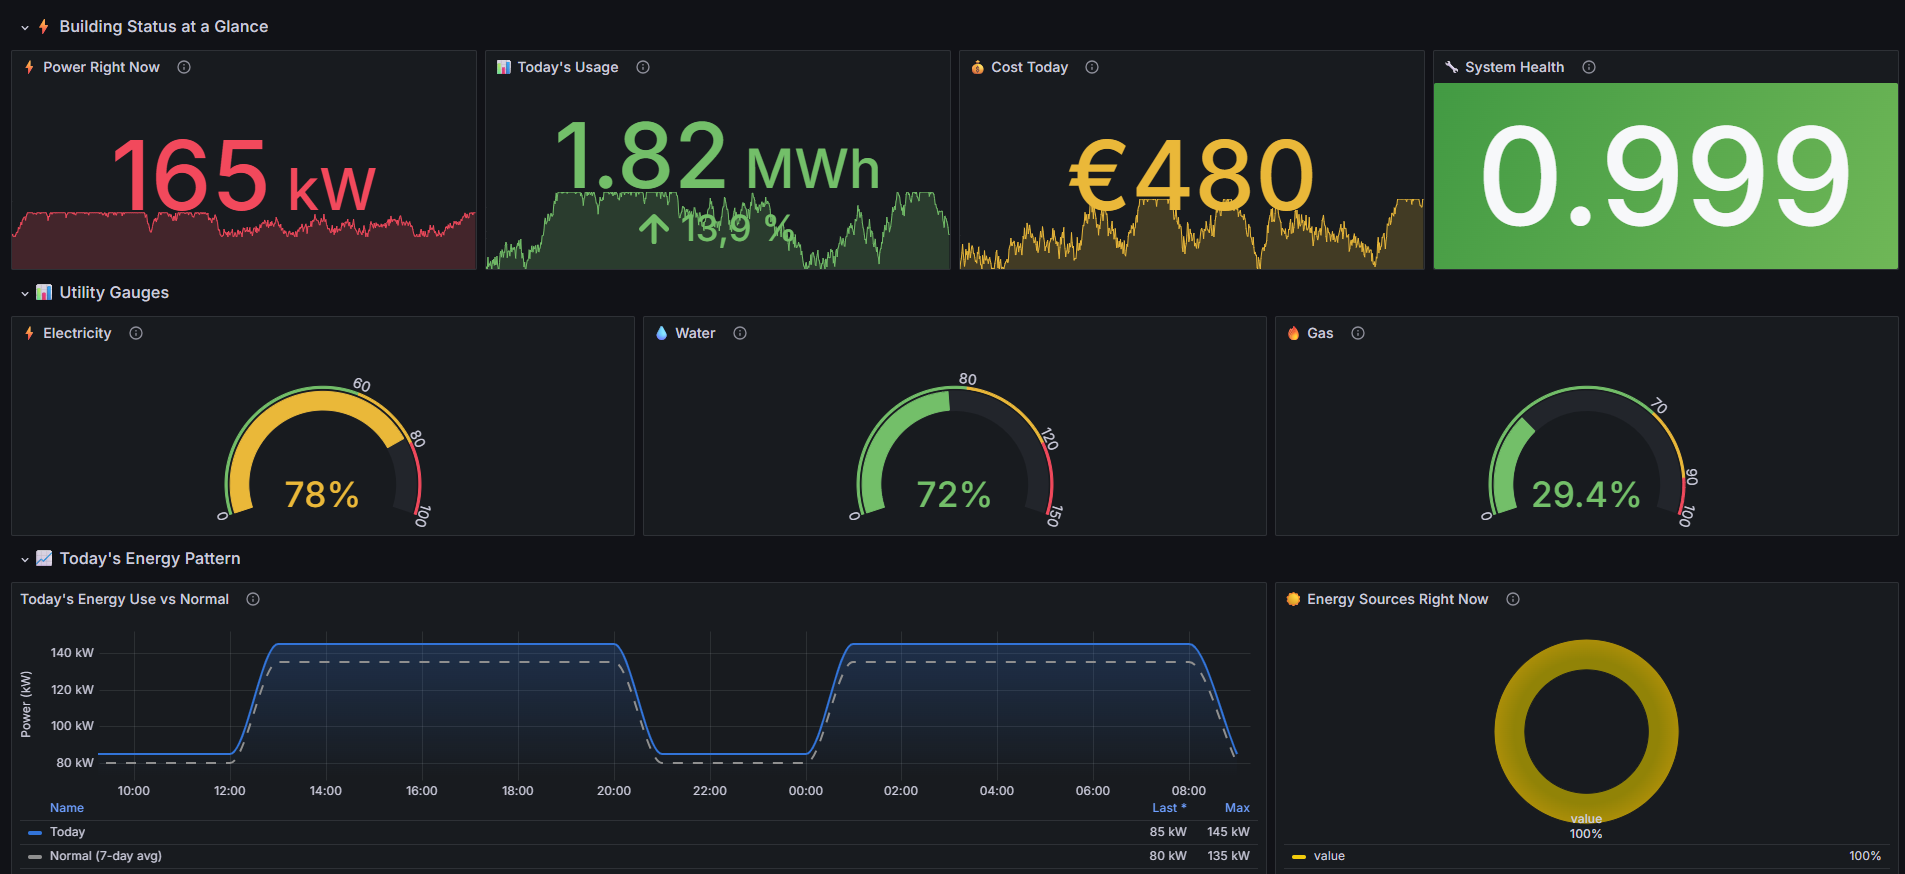
Task: Click the yellow value legend color swatch
Action: click(x=1298, y=857)
